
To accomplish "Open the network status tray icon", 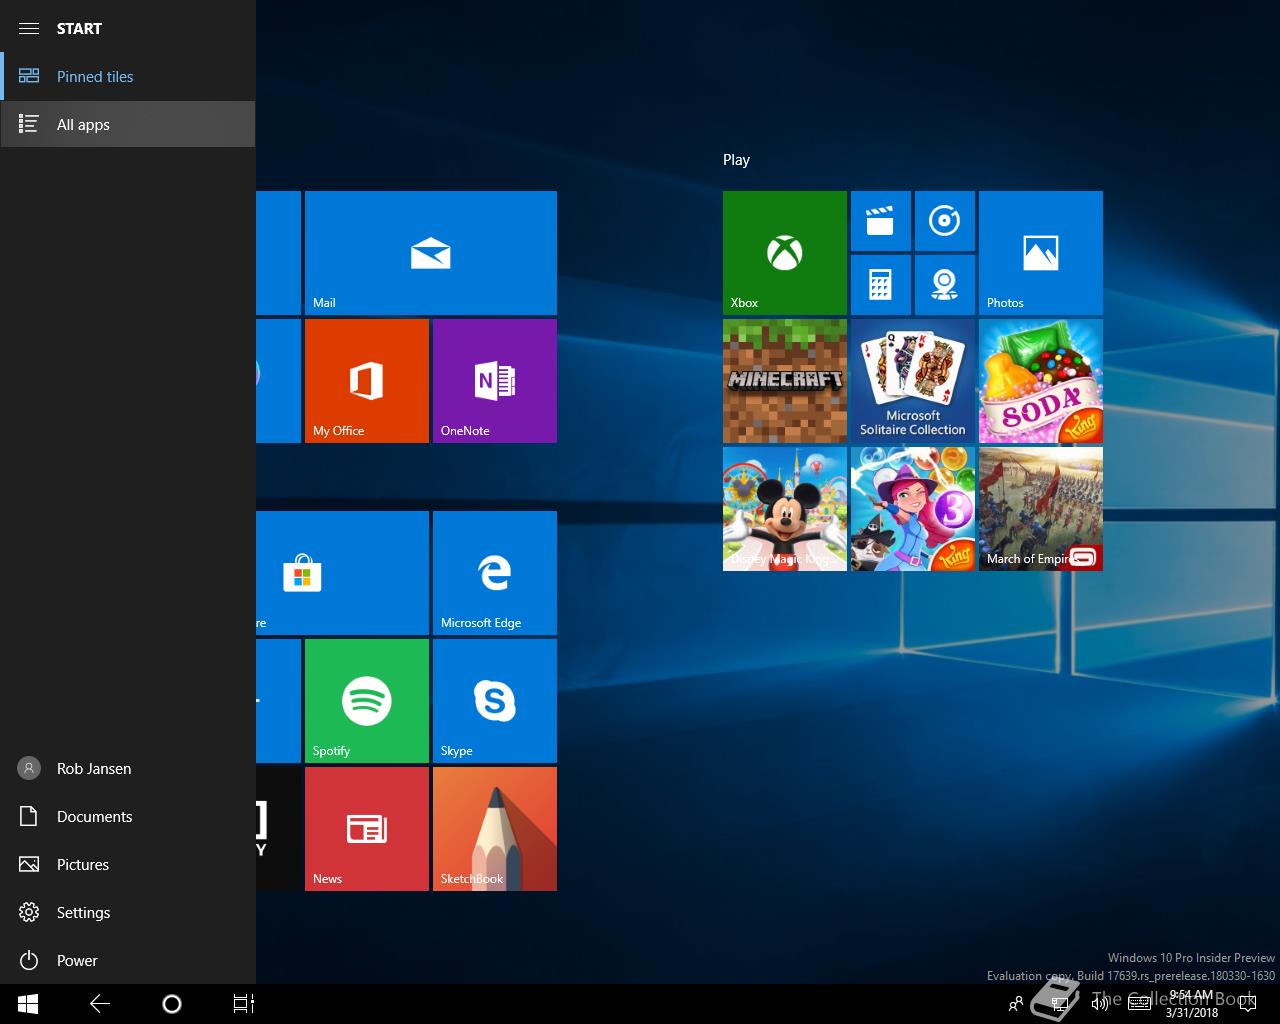I will 1060,1004.
